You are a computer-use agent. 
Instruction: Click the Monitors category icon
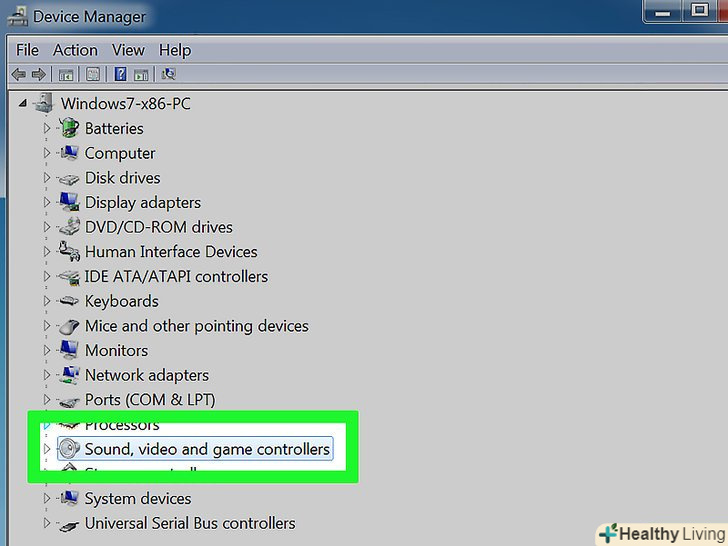[69, 350]
